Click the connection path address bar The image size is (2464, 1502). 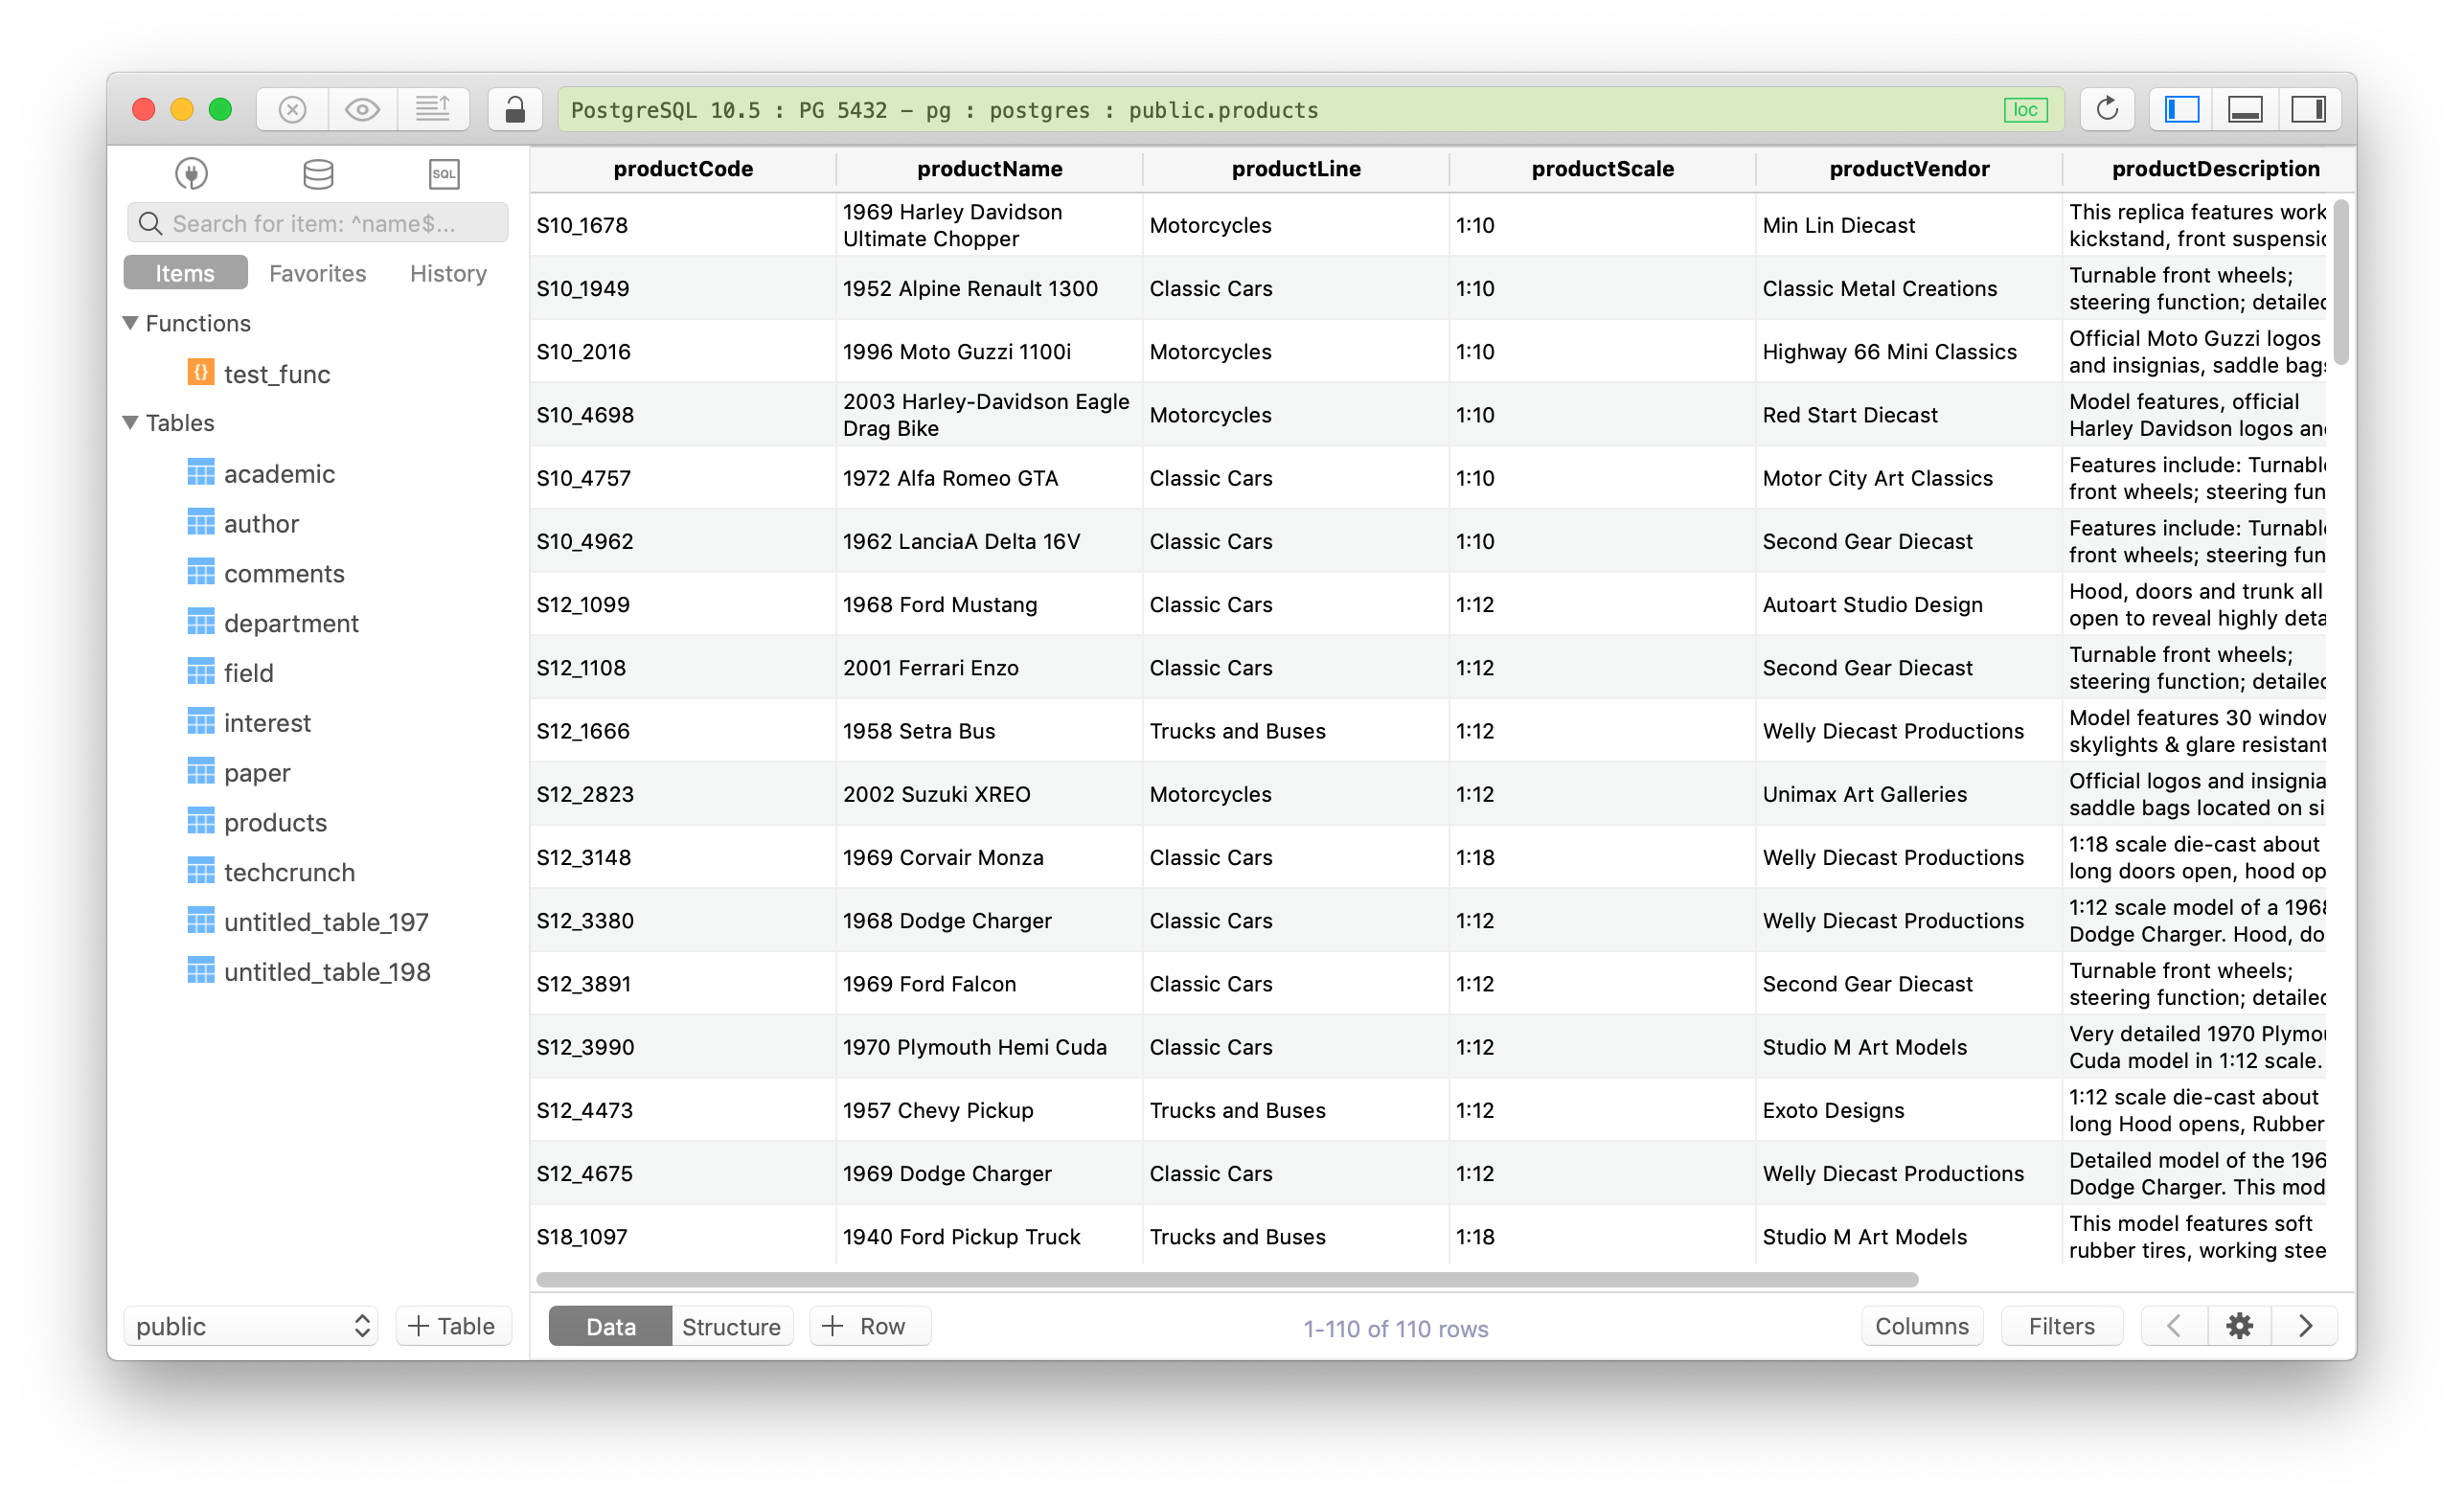pyautogui.click(x=1310, y=110)
